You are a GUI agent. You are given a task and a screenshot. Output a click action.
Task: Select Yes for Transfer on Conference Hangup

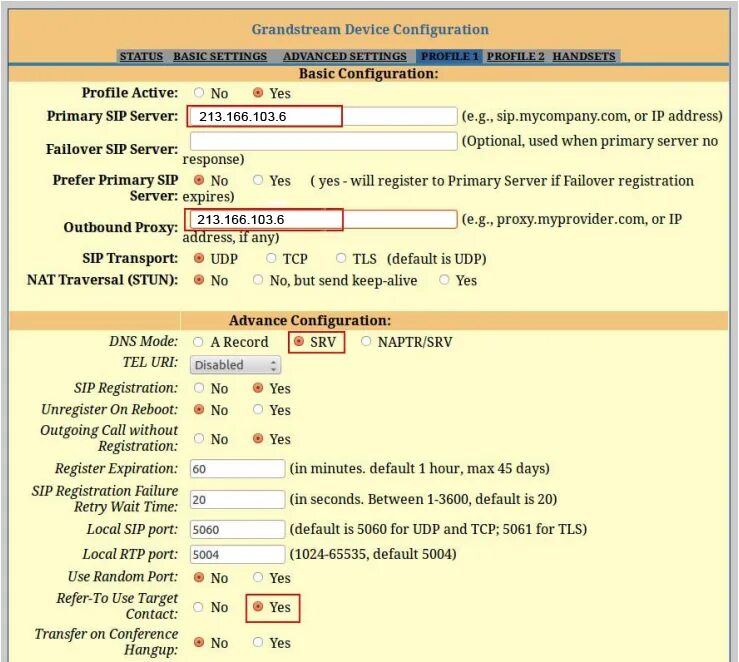coord(258,642)
